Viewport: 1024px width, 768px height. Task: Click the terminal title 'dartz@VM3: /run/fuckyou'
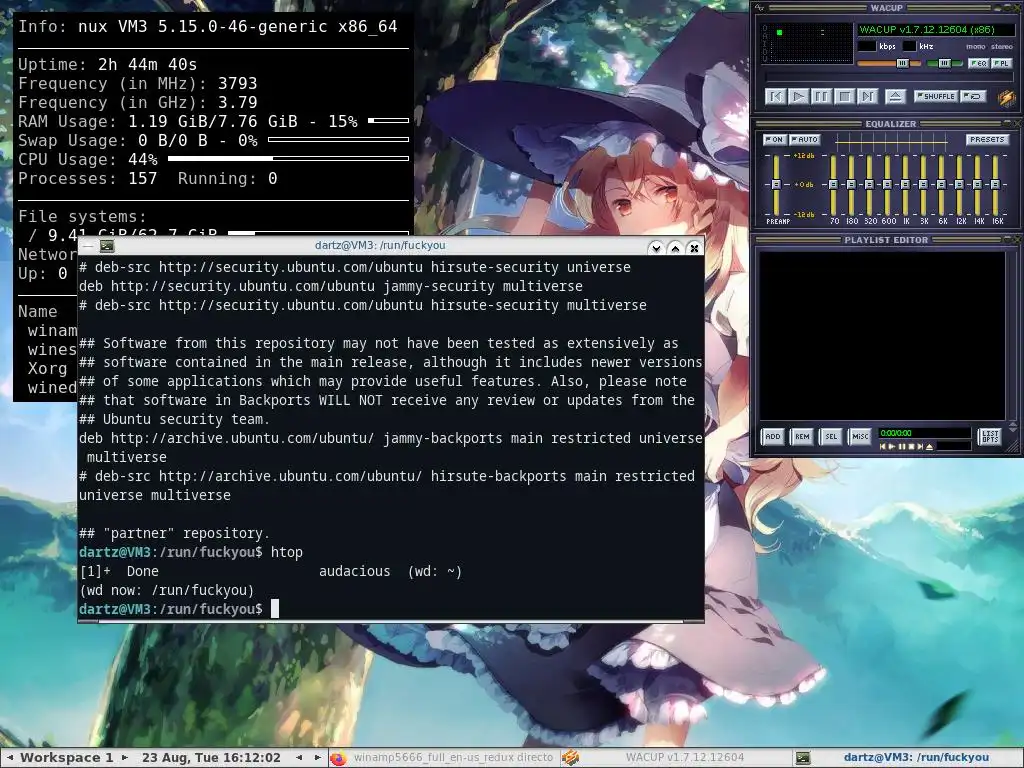(380, 246)
